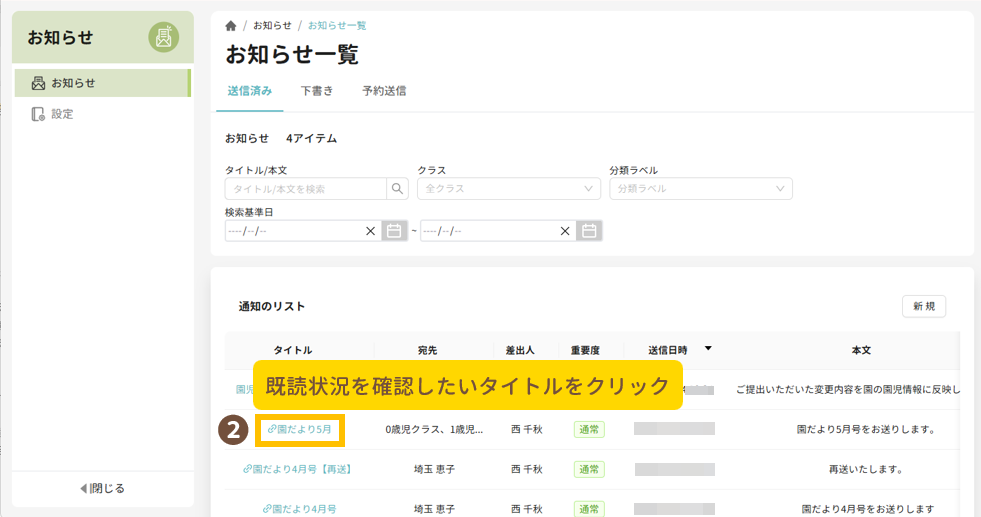The width and height of the screenshot is (981, 517).
Task: Clear the end date field
Action: [566, 231]
